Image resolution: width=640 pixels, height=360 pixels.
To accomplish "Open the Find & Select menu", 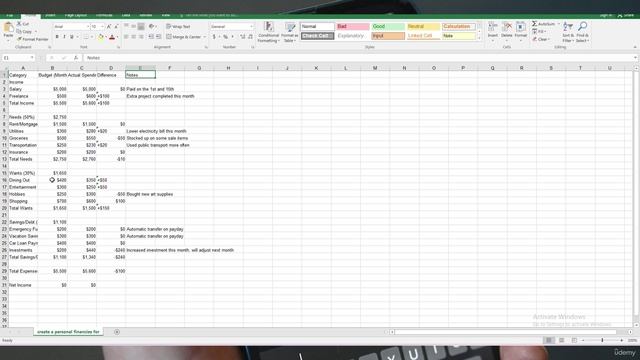I will tap(582, 32).
